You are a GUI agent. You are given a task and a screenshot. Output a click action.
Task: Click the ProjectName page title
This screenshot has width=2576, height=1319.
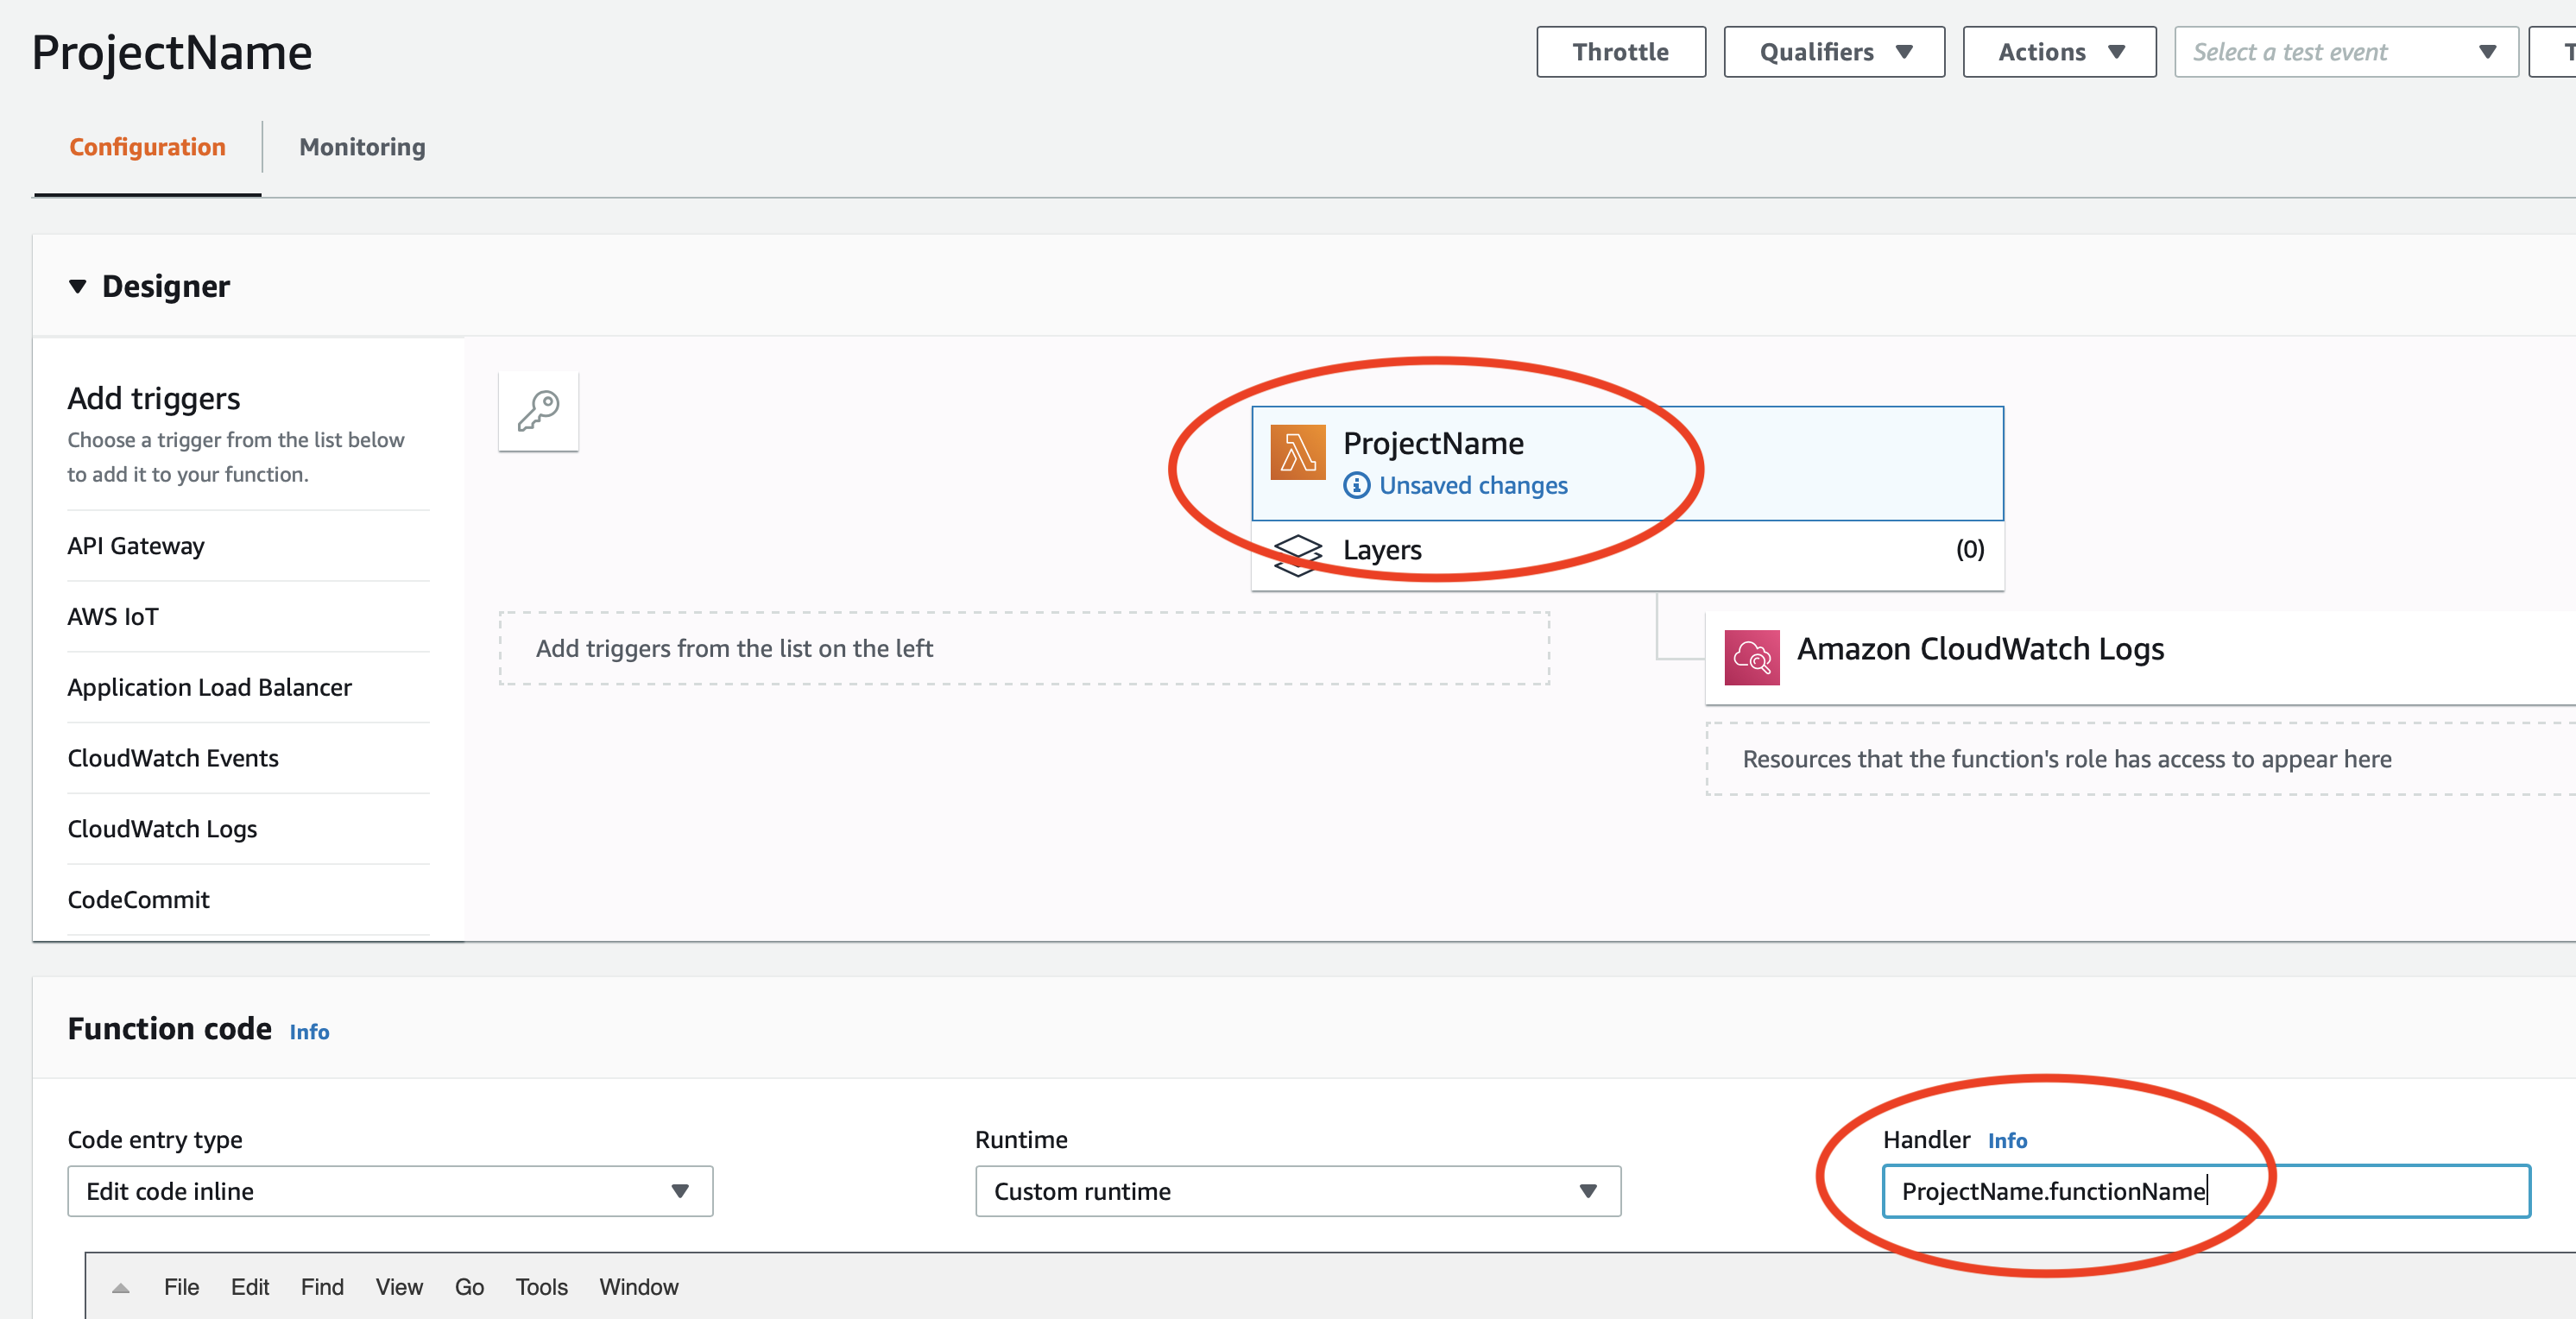point(172,52)
